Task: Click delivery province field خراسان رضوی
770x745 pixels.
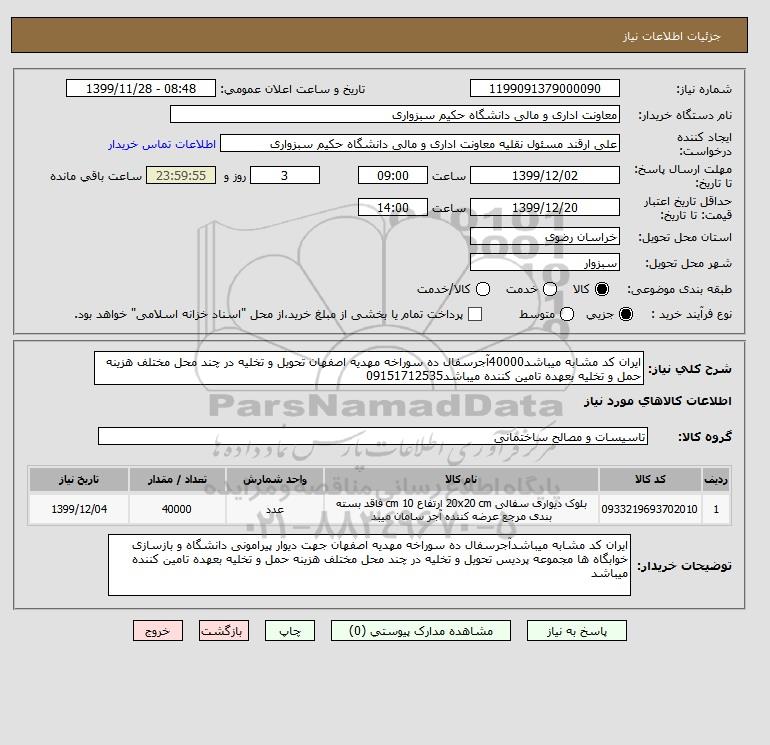Action: coord(545,237)
